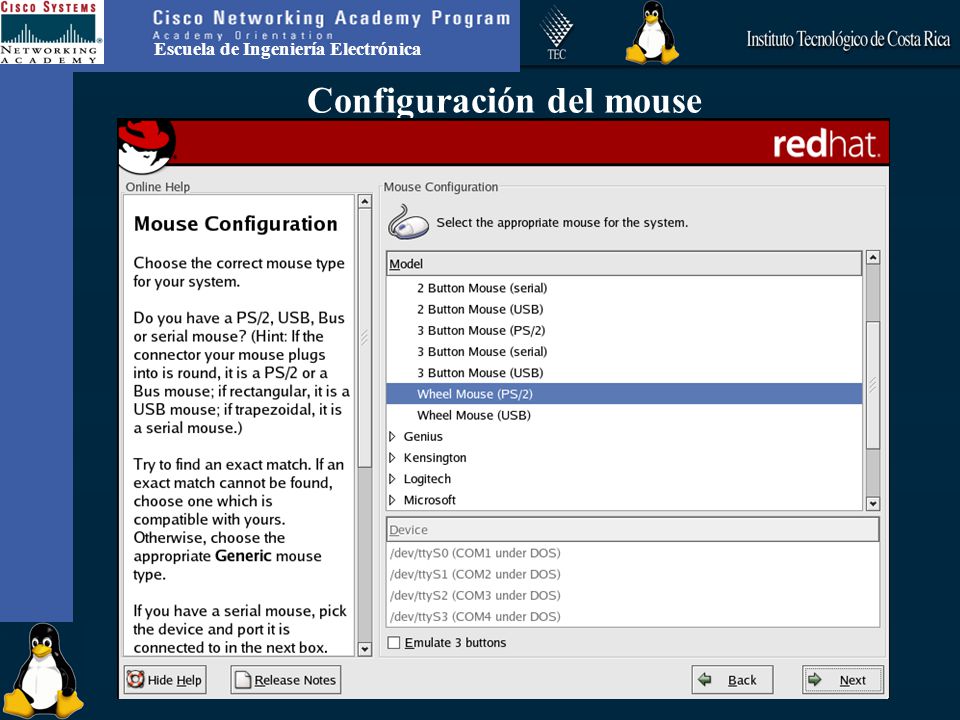The height and width of the screenshot is (720, 960).
Task: Click the model list scrollbar thumb
Action: click(873, 384)
